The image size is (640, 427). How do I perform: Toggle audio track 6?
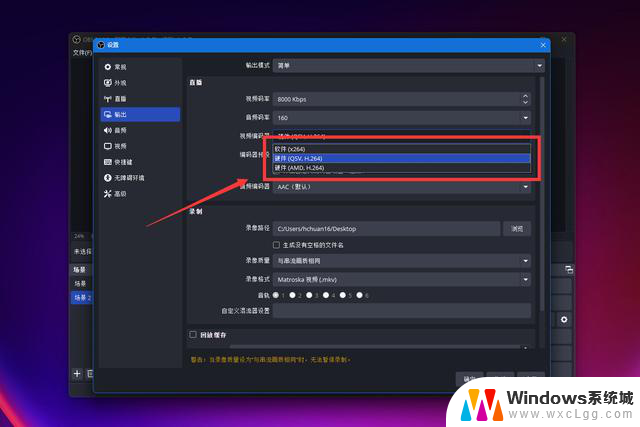[360, 295]
